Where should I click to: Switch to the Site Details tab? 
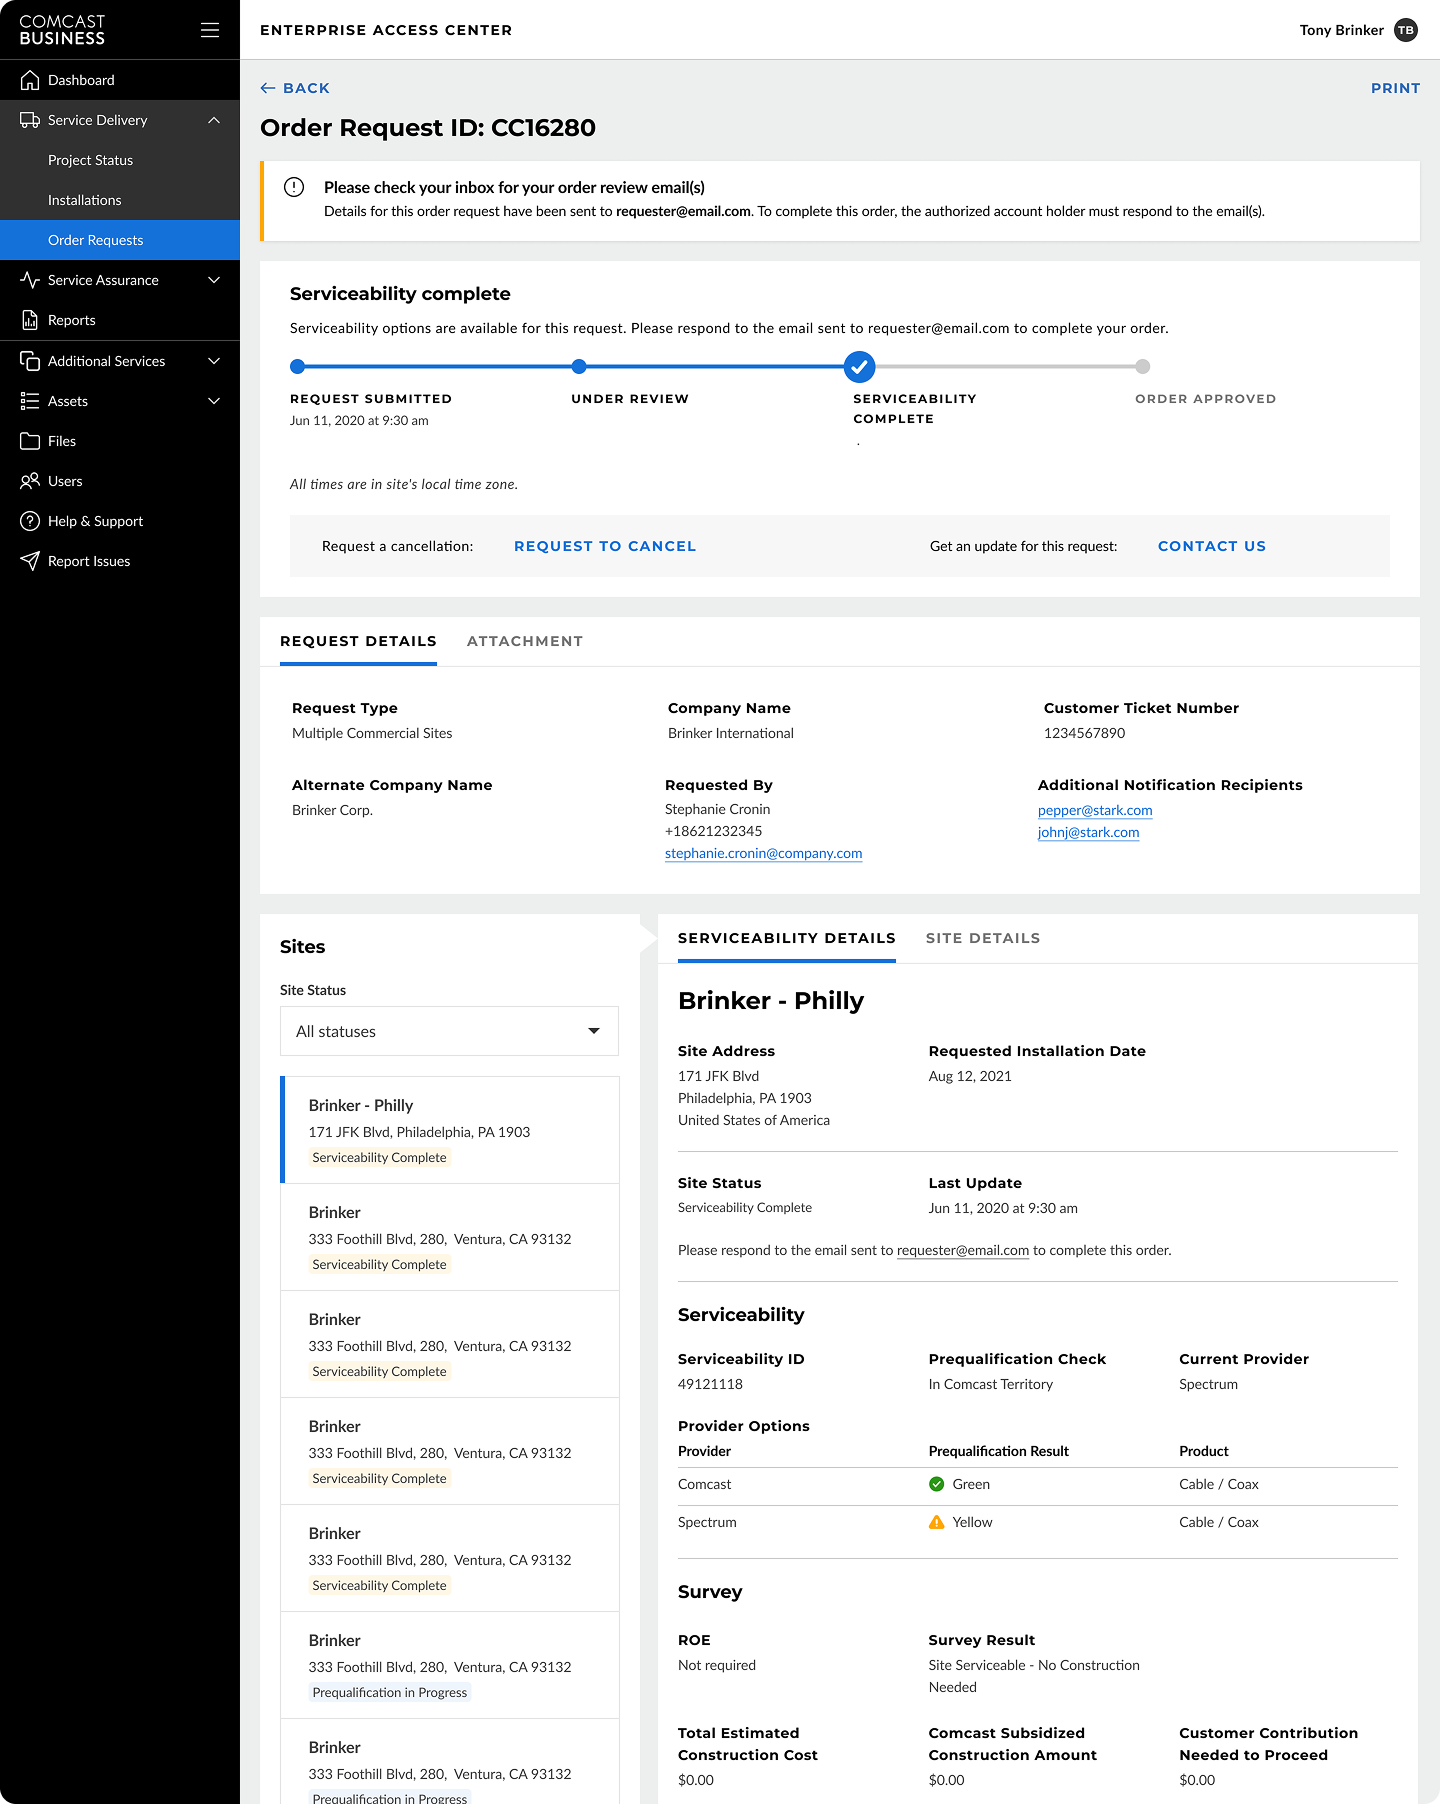point(983,938)
